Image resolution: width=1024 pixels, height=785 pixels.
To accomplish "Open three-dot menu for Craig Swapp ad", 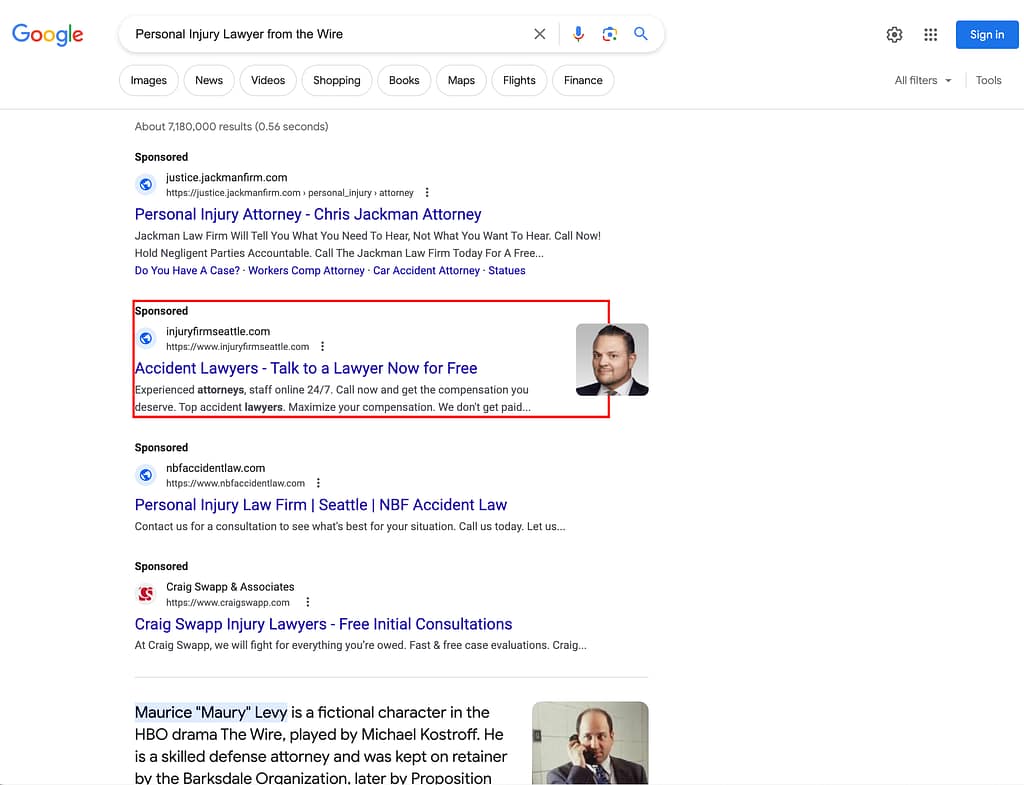I will pyautogui.click(x=308, y=602).
